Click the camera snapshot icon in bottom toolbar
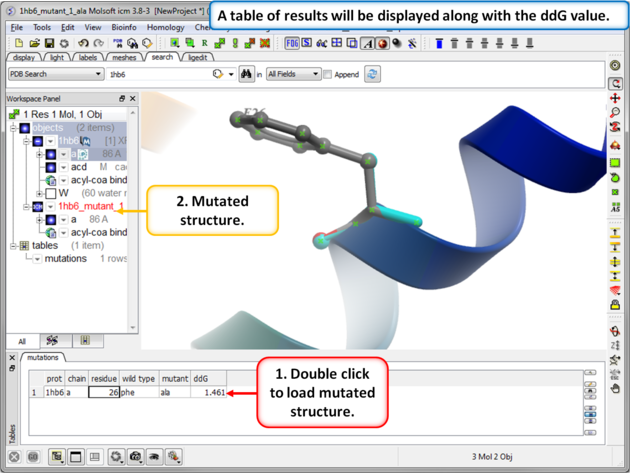The image size is (630, 473). click(x=135, y=457)
